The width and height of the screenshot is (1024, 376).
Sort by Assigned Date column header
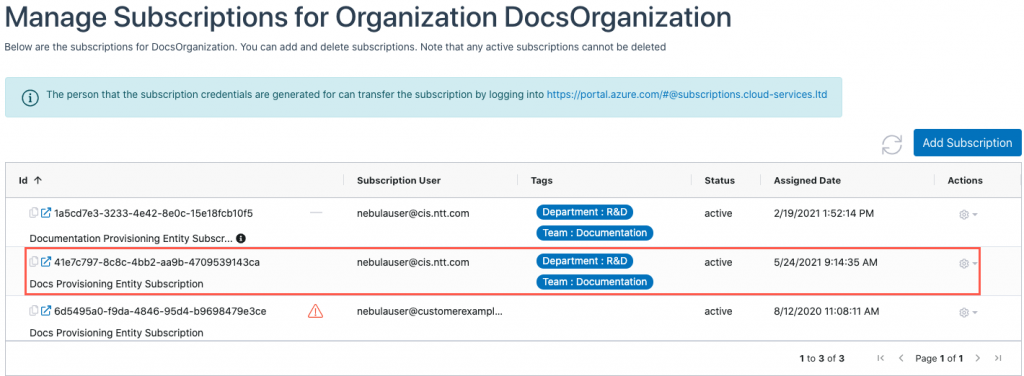[x=807, y=180]
